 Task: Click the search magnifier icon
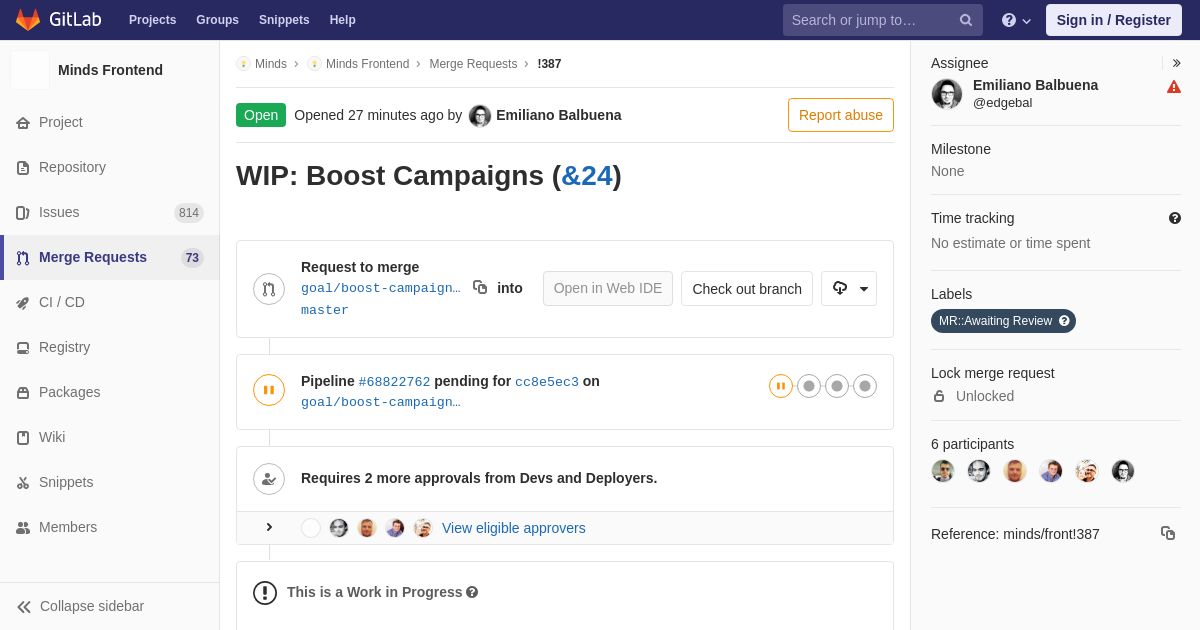point(966,20)
